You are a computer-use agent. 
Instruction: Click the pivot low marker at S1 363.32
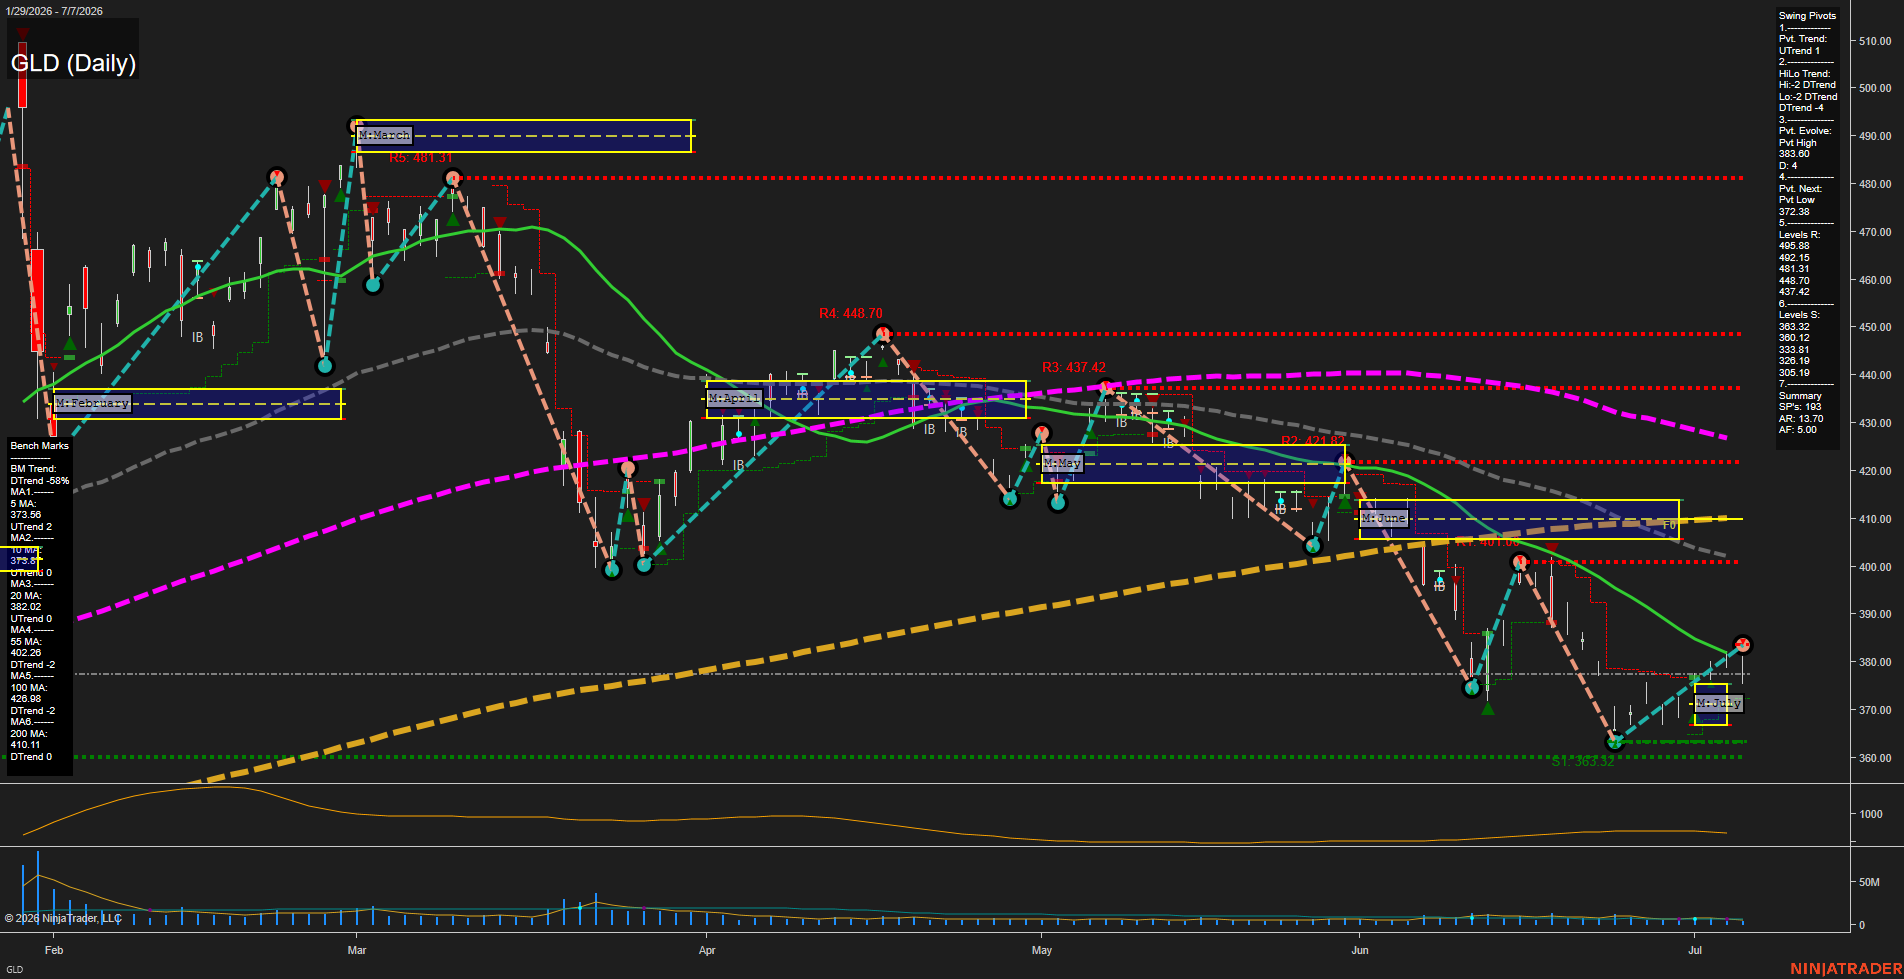coord(1614,742)
